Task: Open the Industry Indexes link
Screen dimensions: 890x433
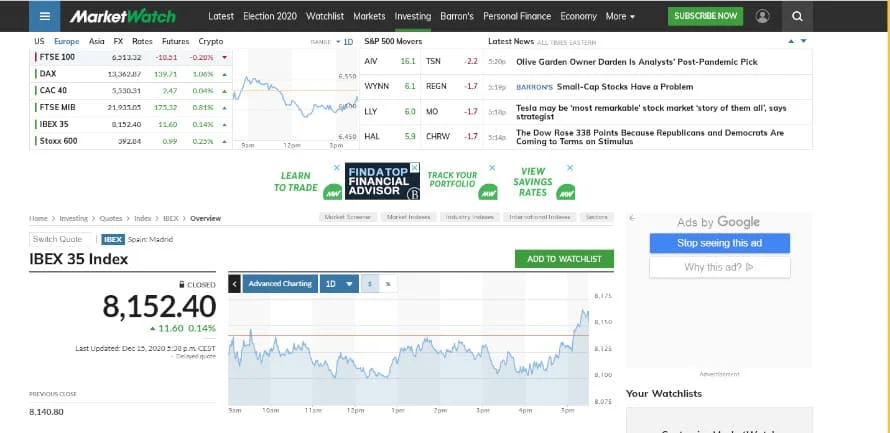Action: coord(469,217)
